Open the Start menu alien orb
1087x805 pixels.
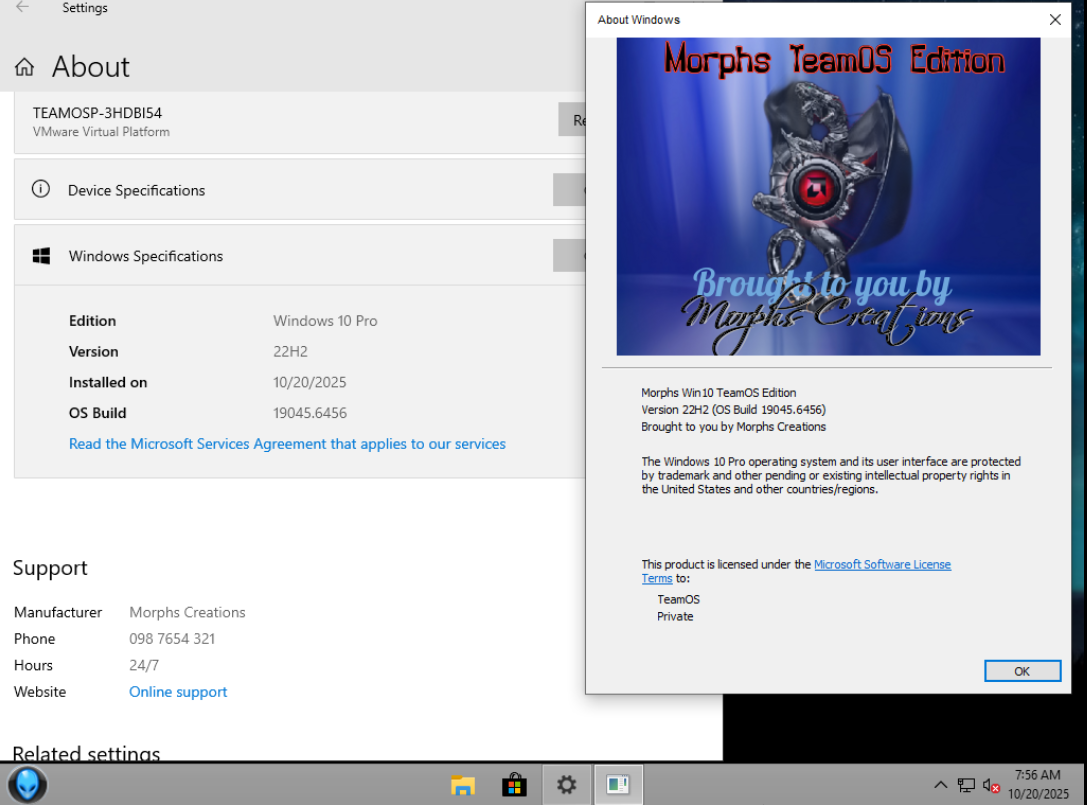click(x=27, y=785)
